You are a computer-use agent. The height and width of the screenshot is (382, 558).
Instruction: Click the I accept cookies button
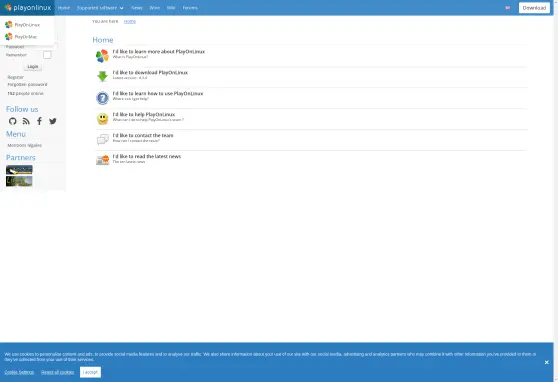pos(90,372)
